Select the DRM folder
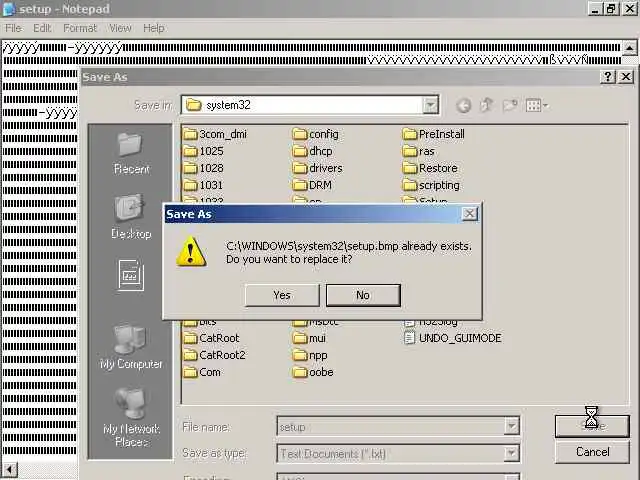 coord(312,185)
